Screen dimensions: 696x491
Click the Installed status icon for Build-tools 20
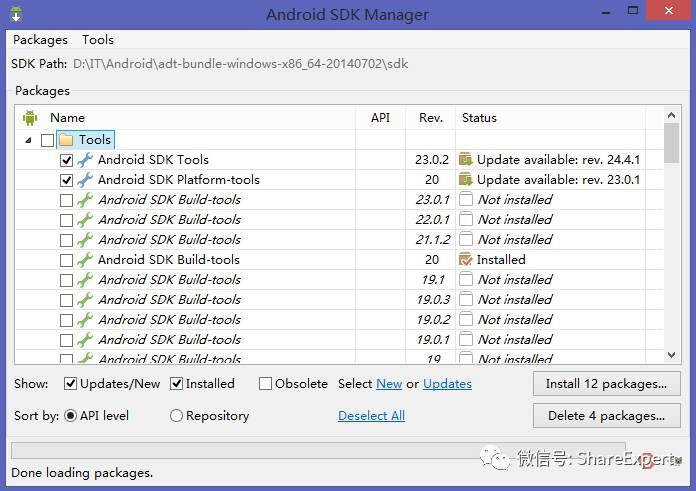465,260
